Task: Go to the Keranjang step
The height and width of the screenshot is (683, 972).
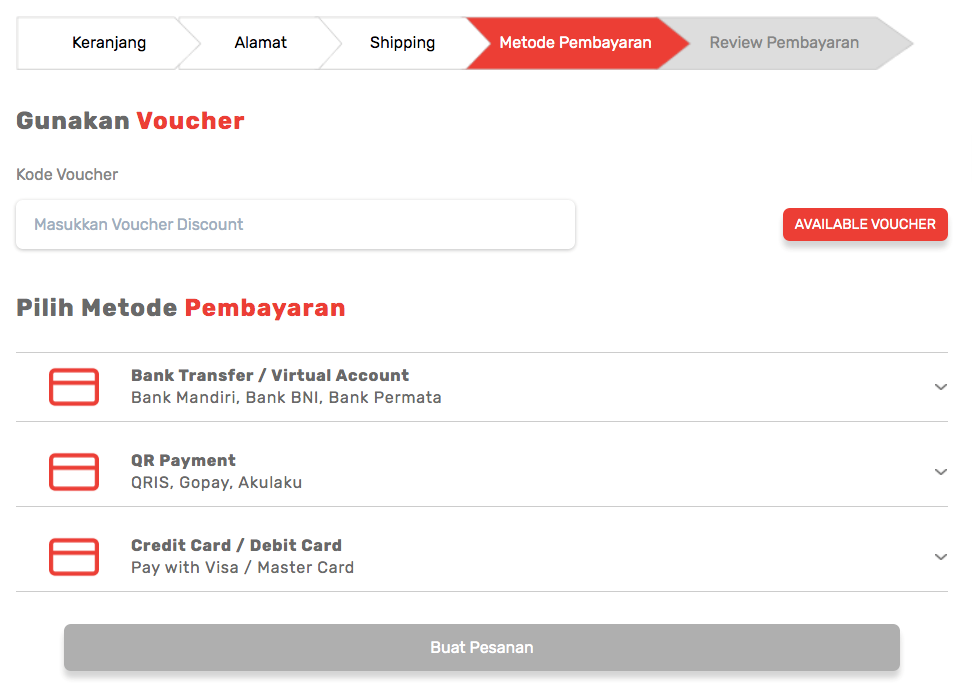Action: 109,43
